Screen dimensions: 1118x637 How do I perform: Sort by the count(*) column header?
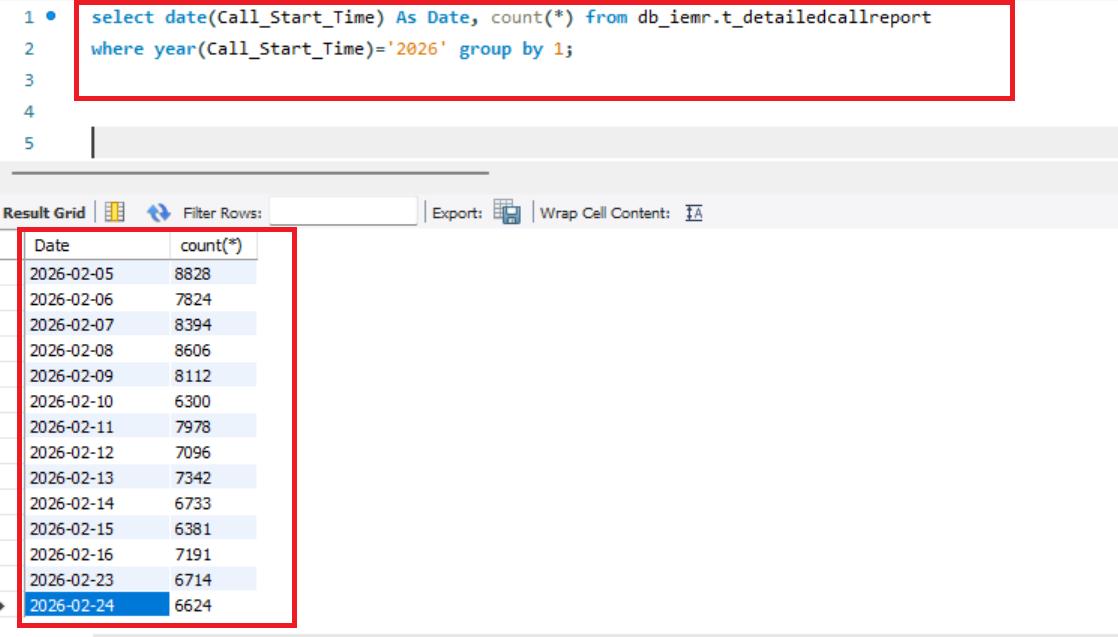(212, 245)
